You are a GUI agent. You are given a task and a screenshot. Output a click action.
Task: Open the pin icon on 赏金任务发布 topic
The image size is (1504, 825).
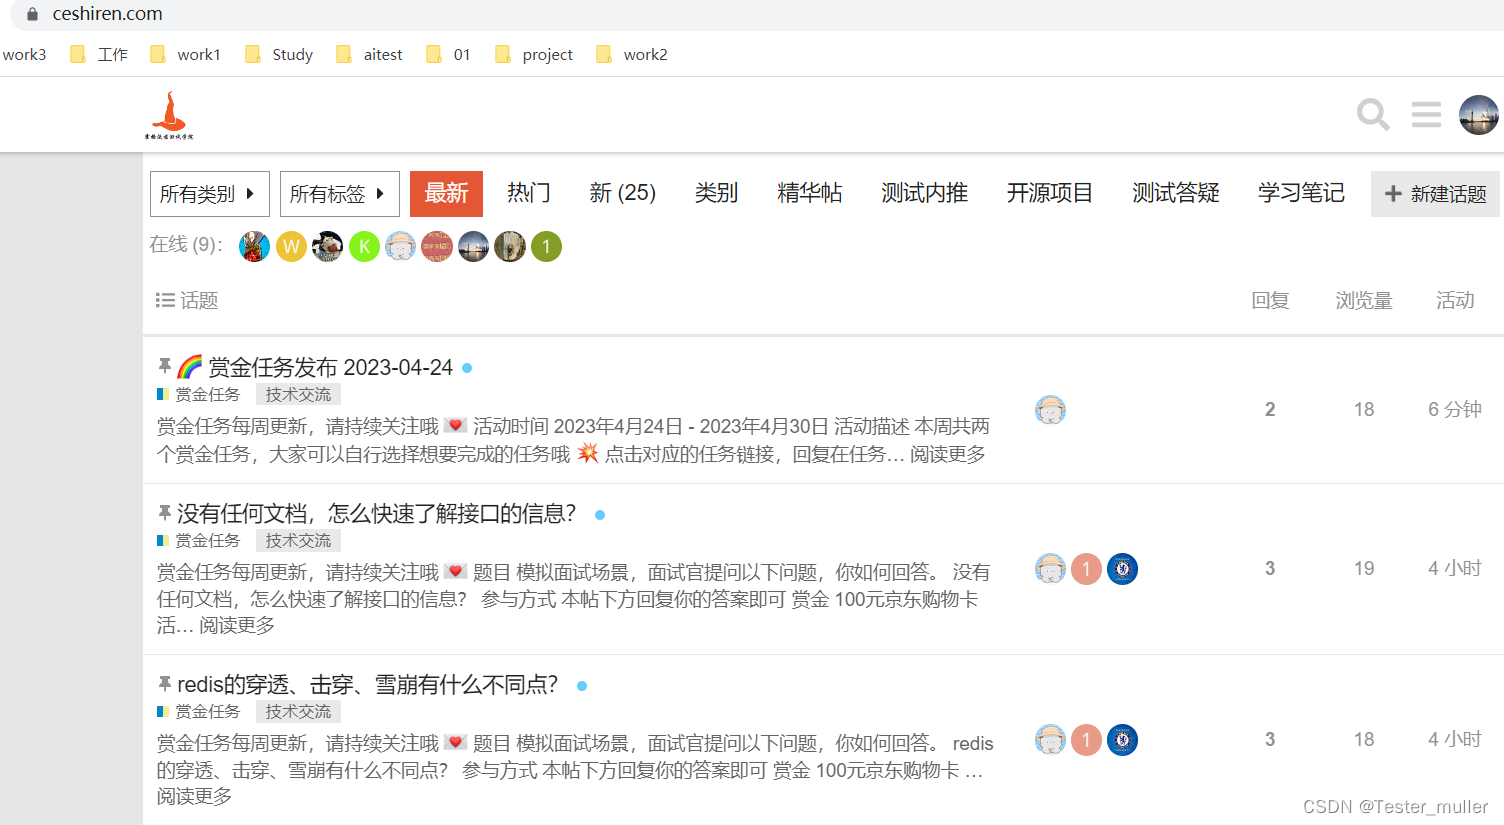click(164, 366)
